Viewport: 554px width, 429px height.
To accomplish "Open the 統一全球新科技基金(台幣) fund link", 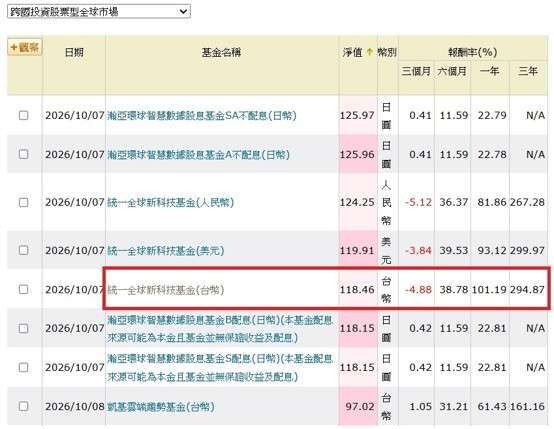I will click(x=165, y=290).
